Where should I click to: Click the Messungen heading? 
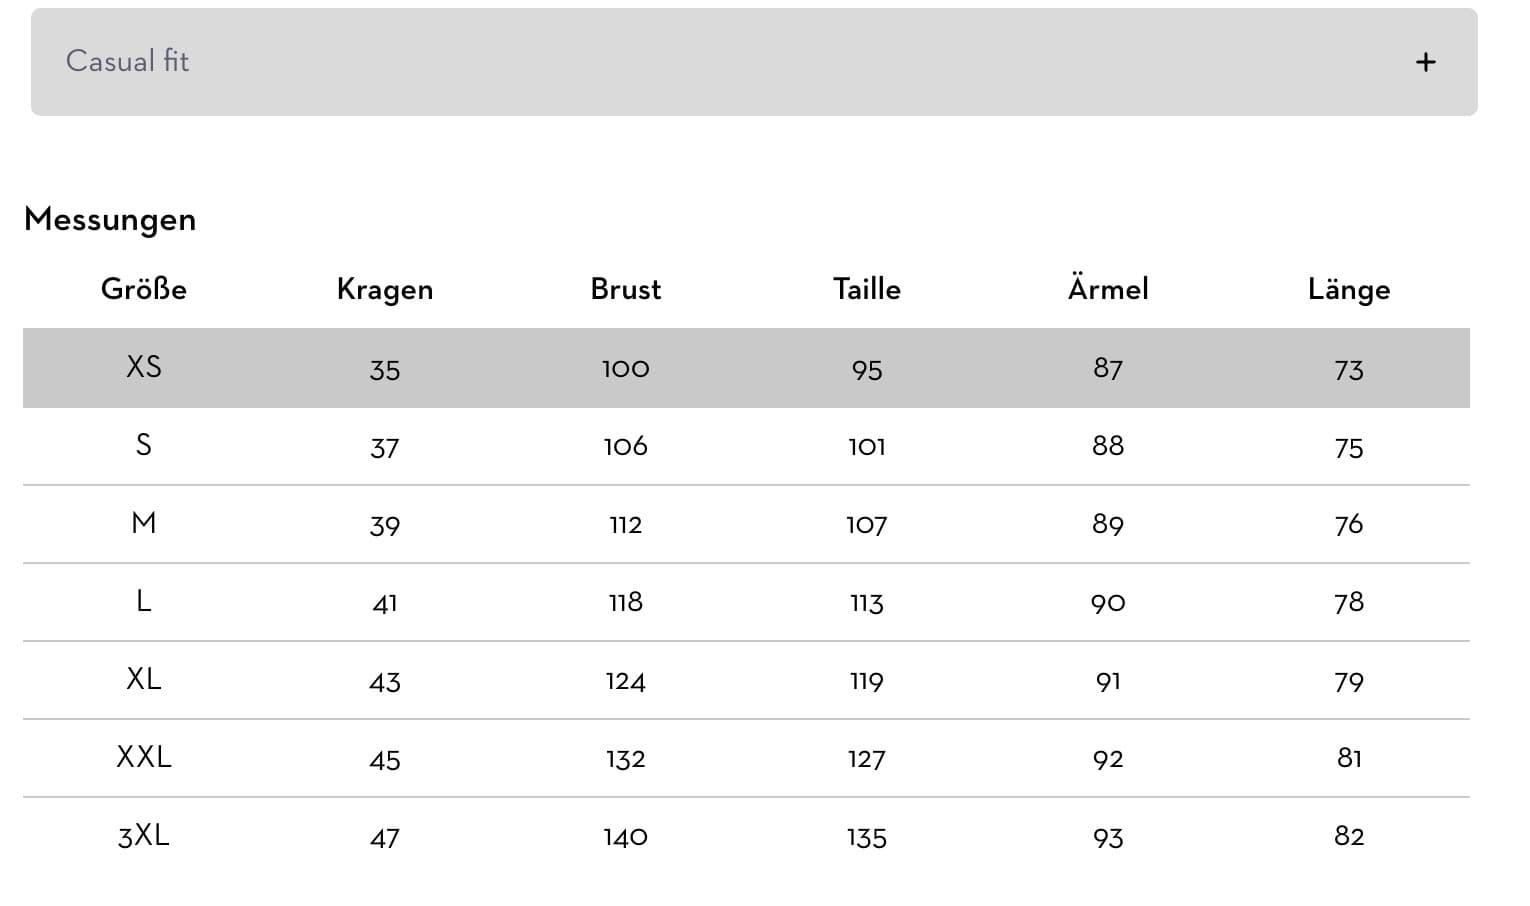(110, 219)
